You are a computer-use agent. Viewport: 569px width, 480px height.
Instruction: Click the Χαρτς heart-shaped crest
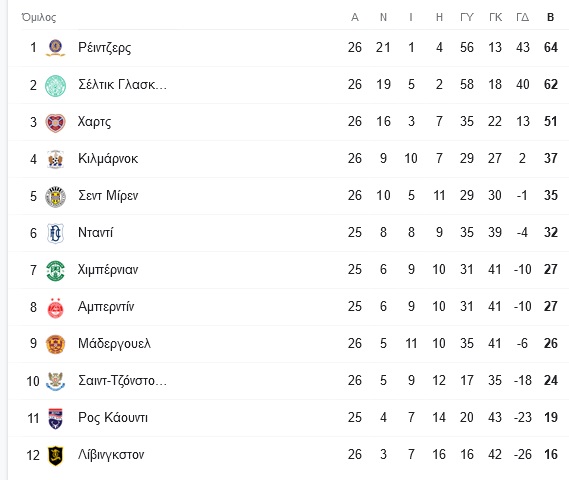[x=56, y=123]
